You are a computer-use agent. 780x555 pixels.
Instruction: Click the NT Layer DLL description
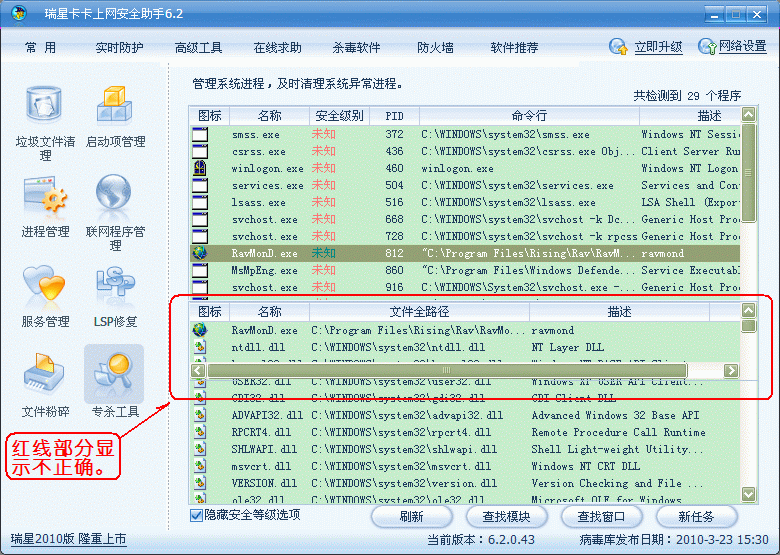pos(568,347)
